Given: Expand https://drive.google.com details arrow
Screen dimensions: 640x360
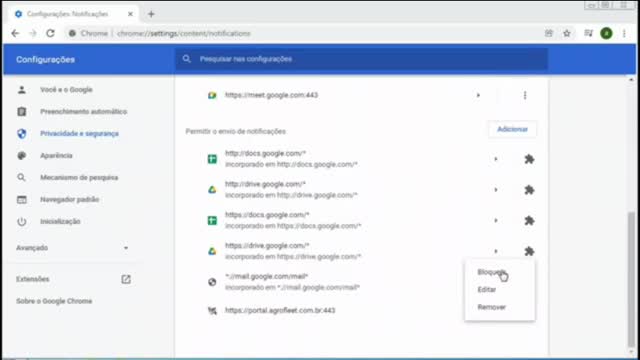Looking at the screenshot, I should click(496, 251).
